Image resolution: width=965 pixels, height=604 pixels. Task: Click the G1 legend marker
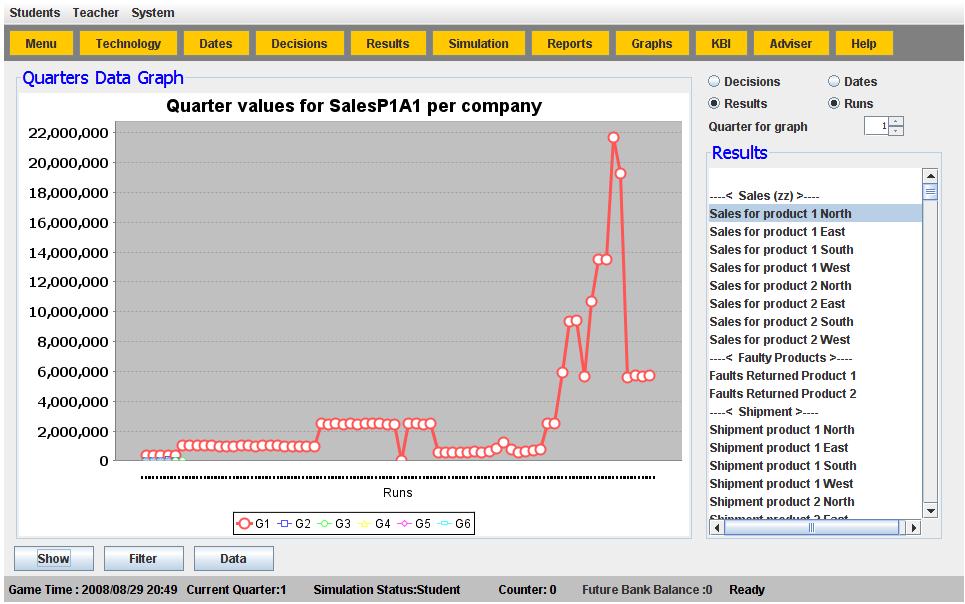click(244, 523)
